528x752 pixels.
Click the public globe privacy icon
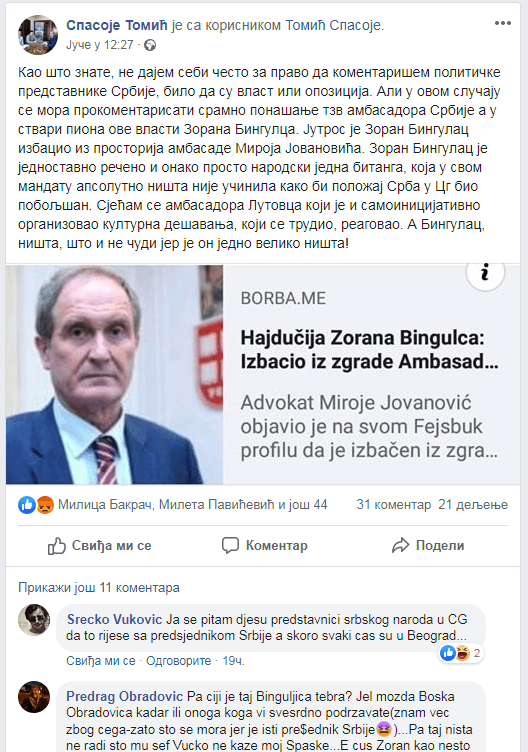(150, 45)
